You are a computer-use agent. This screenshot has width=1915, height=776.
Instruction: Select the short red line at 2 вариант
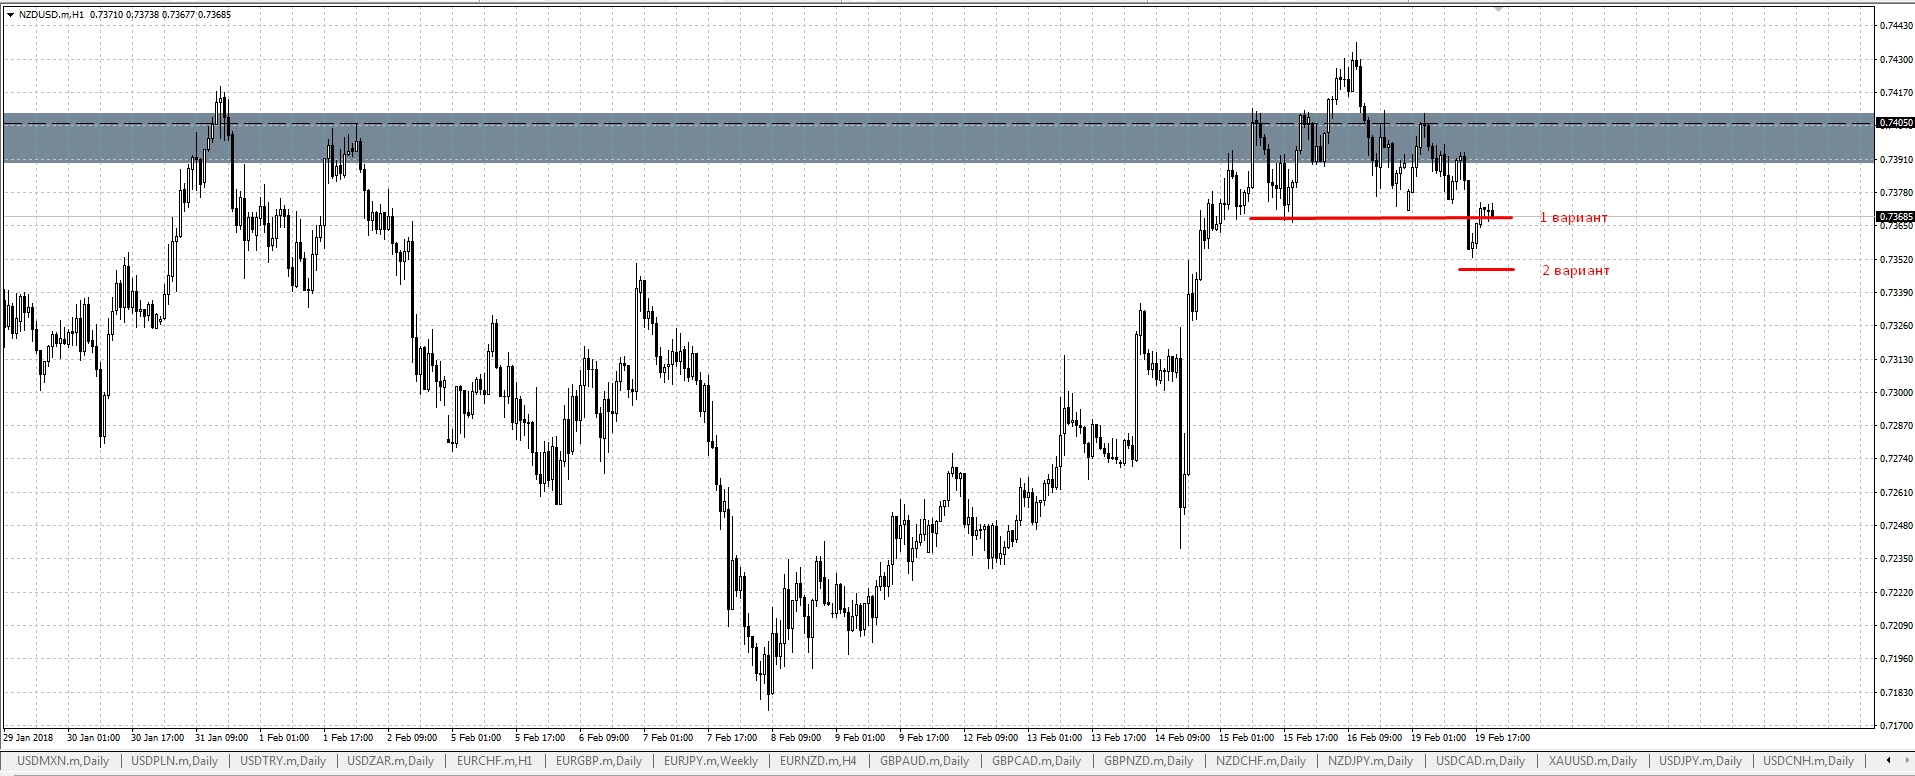click(1486, 269)
